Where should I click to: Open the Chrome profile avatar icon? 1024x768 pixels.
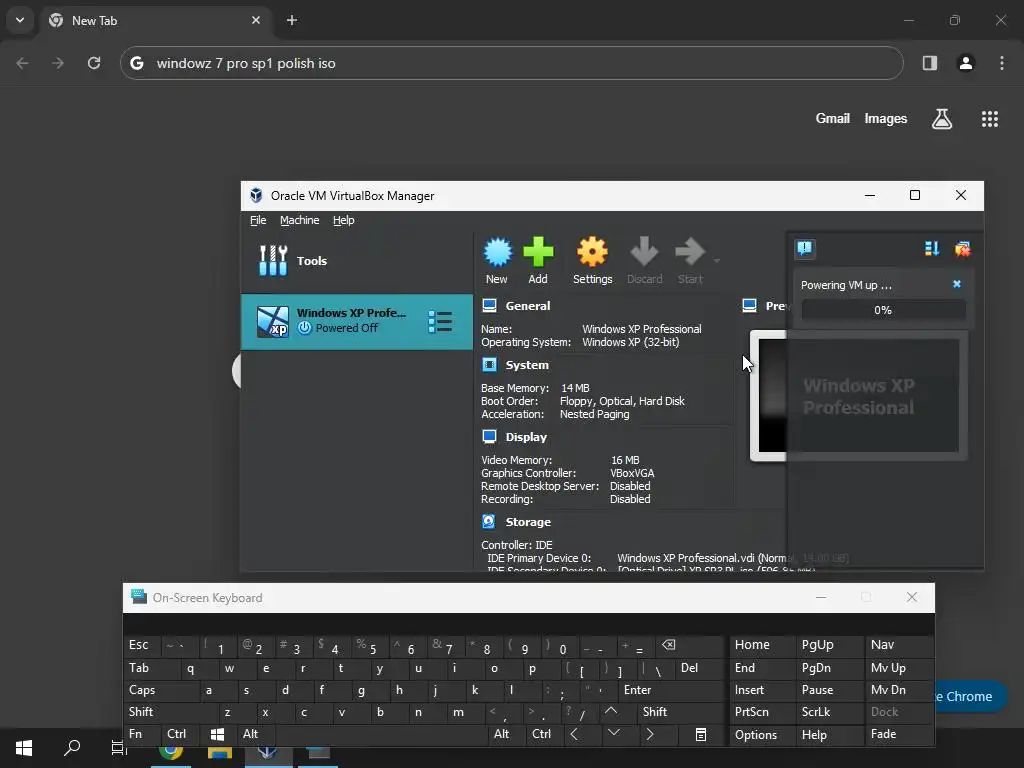[x=966, y=63]
